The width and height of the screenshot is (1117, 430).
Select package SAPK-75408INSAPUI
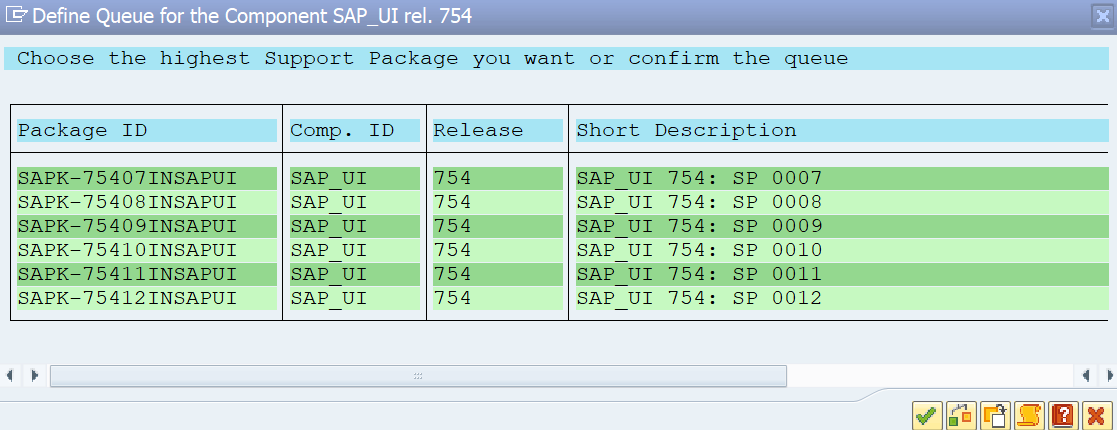tap(147, 202)
